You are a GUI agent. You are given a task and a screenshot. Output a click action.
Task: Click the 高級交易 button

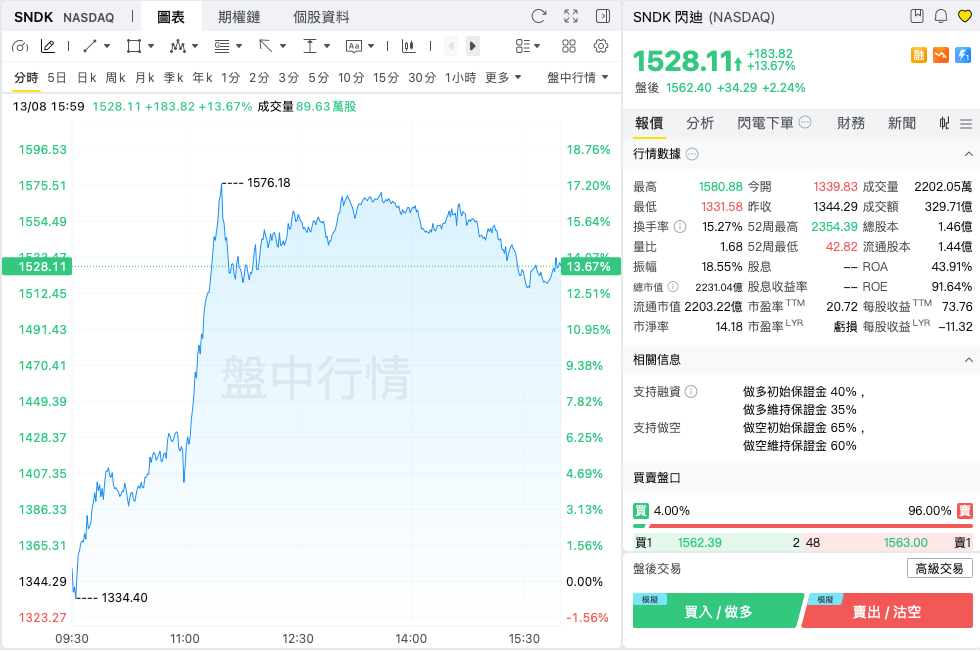939,569
